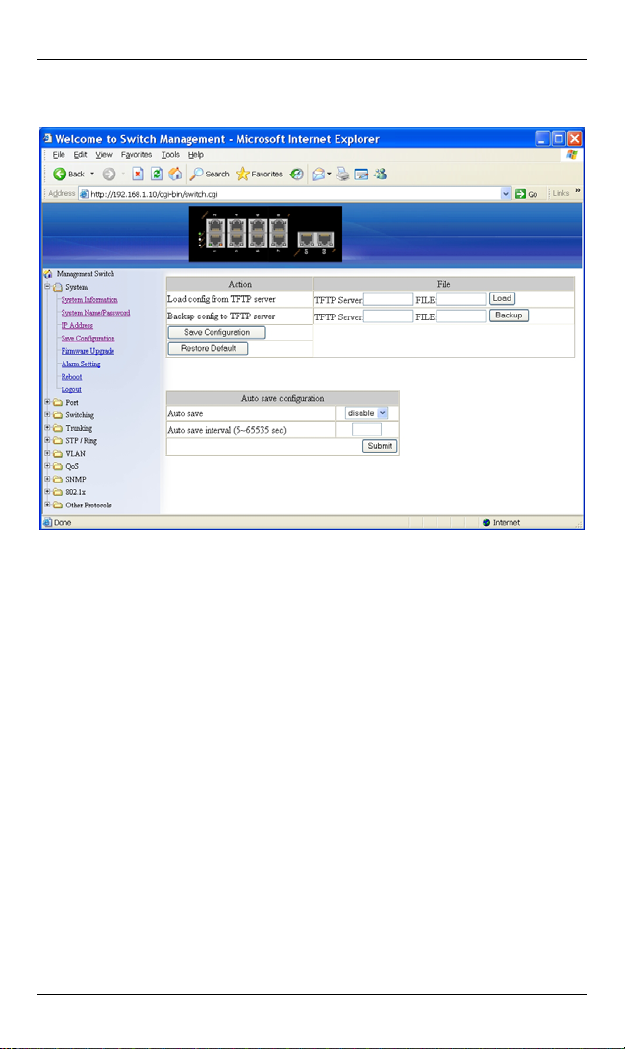Open the Firmware Upgrade link

tap(88, 351)
